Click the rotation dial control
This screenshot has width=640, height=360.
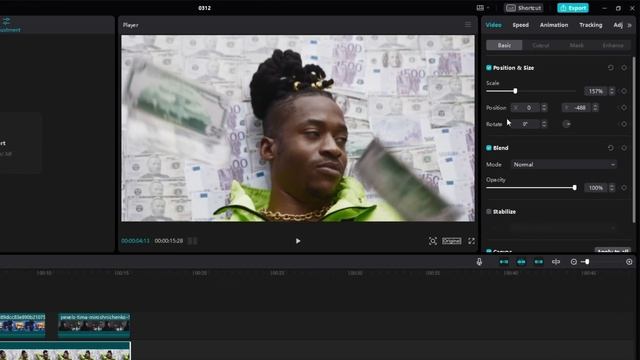567,124
